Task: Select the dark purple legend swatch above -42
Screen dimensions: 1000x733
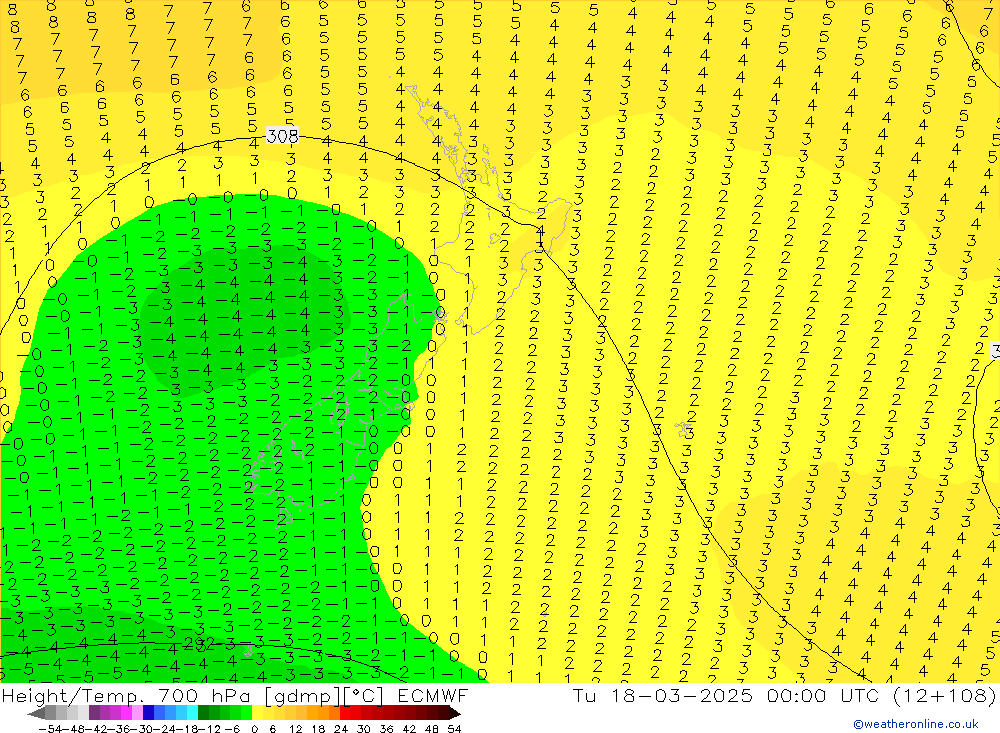Action: pyautogui.click(x=94, y=713)
